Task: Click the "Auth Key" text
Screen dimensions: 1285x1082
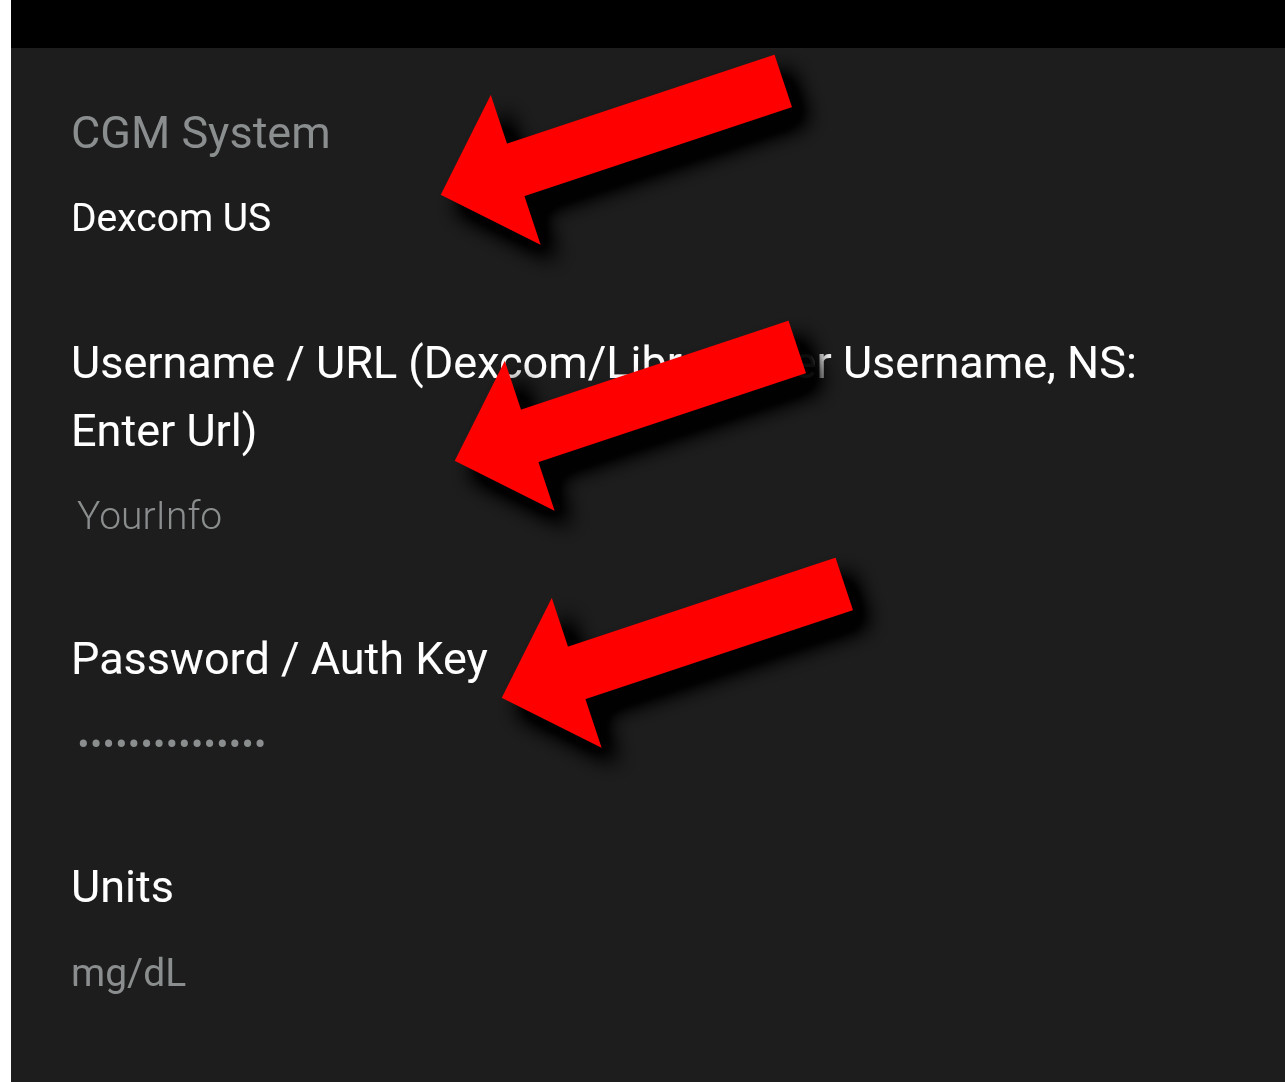Action: 399,659
